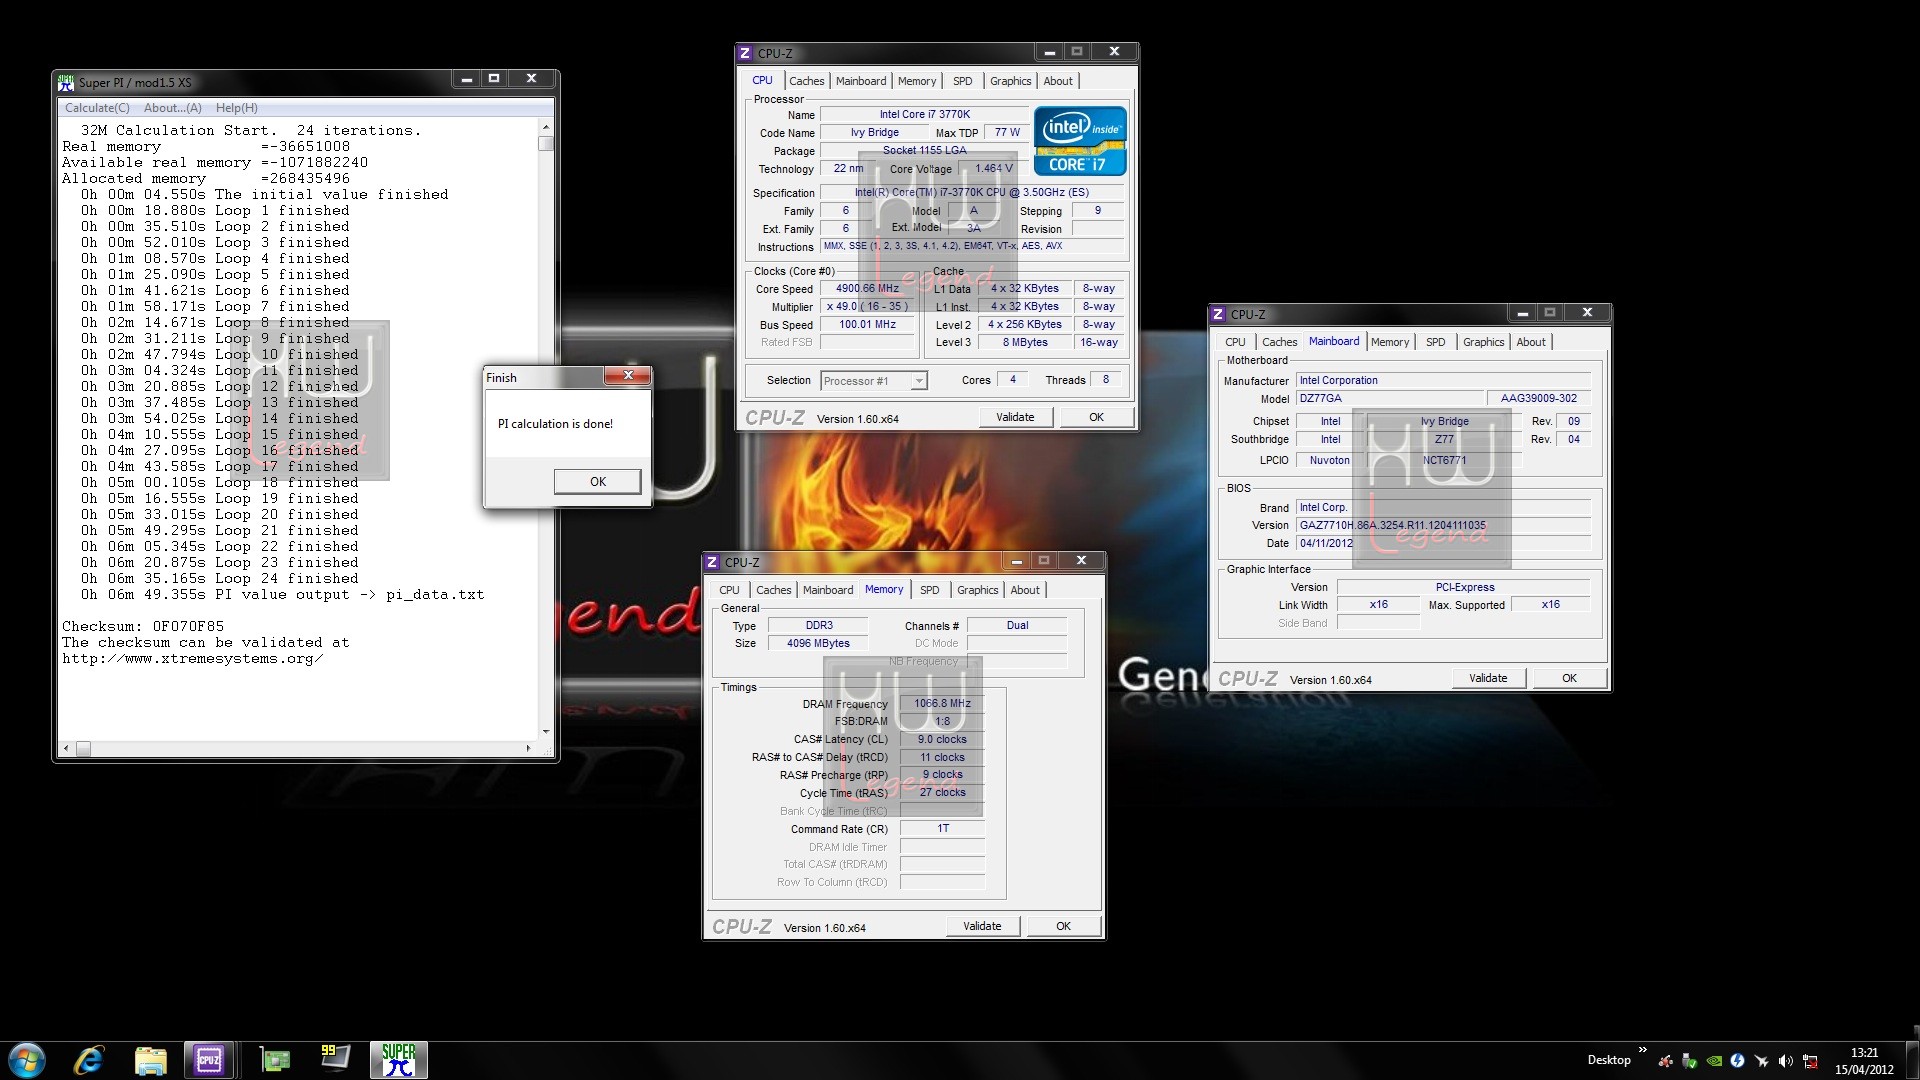The width and height of the screenshot is (1920, 1080).
Task: Click the Name field Intel Core i7 3770K
Action: [x=924, y=114]
